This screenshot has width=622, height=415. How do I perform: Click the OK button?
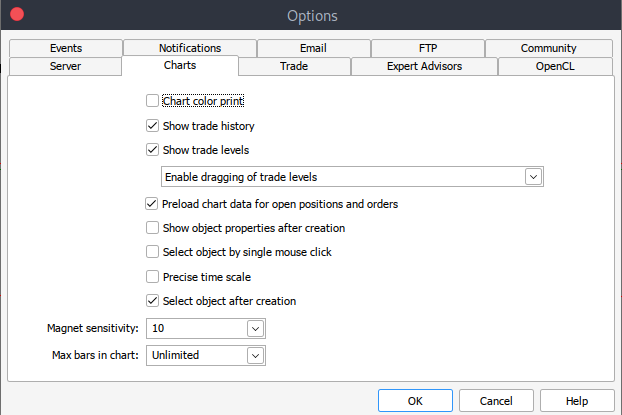[415, 400]
